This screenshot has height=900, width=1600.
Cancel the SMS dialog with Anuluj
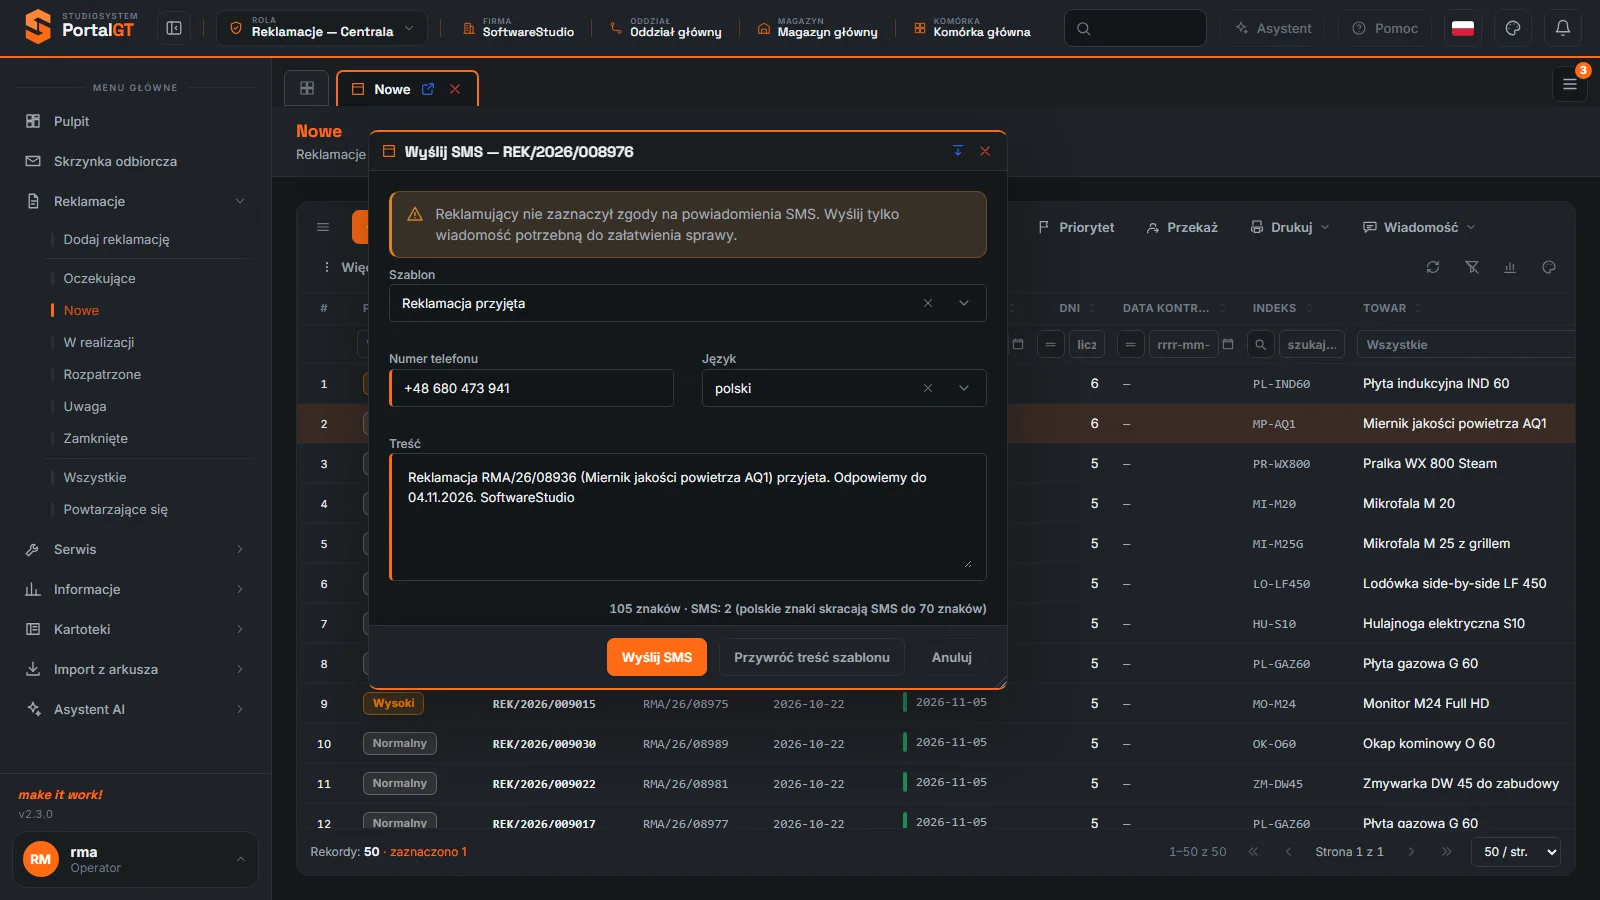click(x=952, y=657)
